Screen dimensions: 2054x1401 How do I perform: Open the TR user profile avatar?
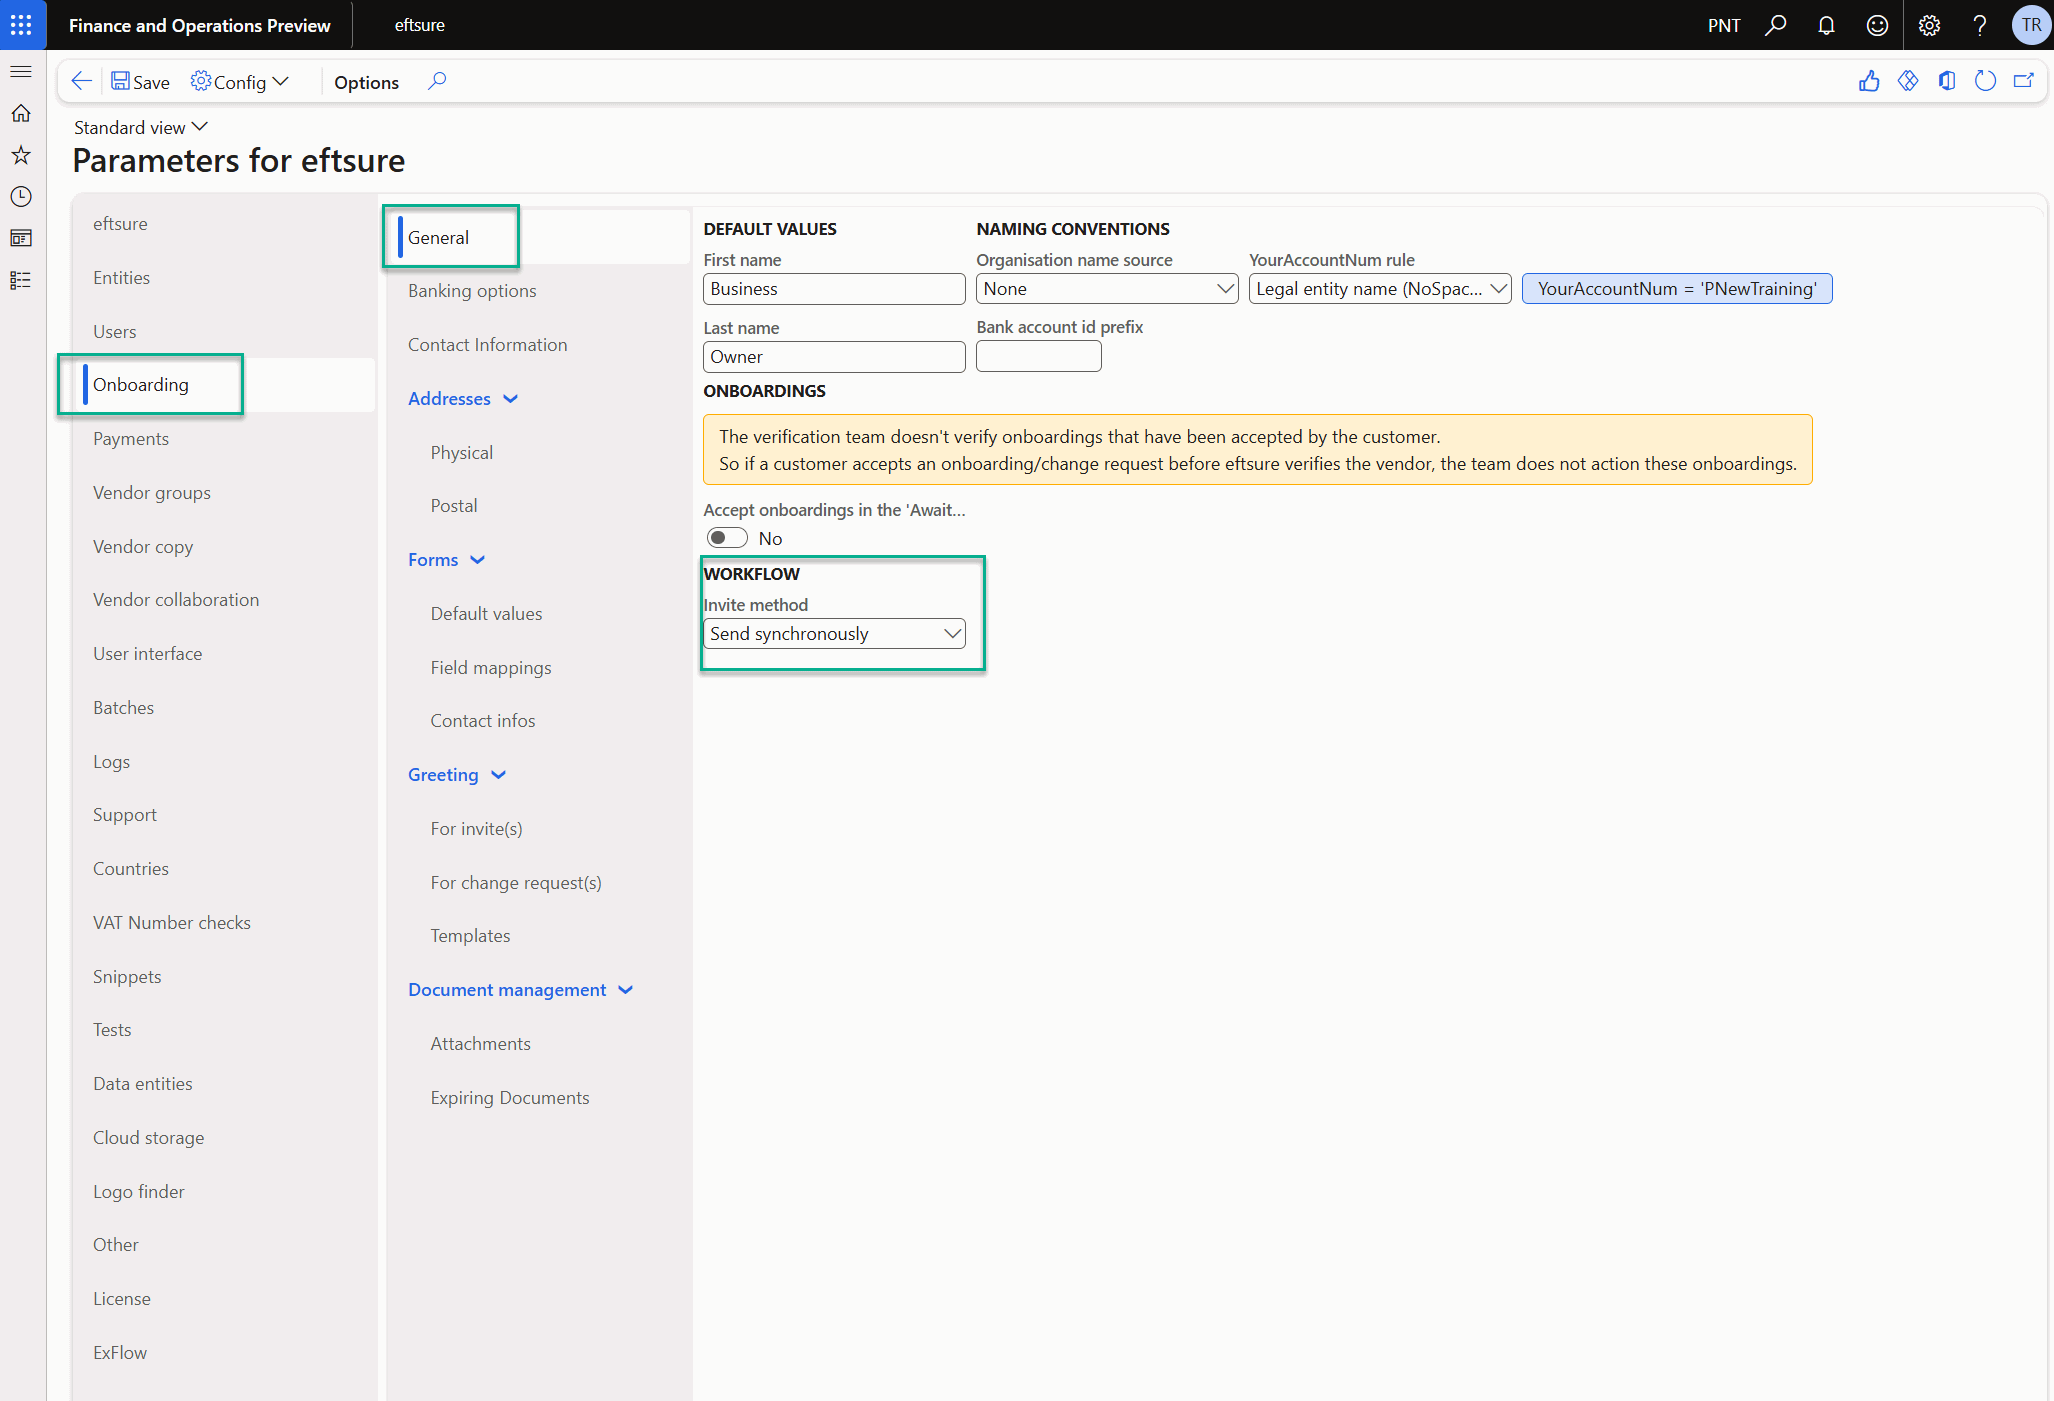(2031, 25)
